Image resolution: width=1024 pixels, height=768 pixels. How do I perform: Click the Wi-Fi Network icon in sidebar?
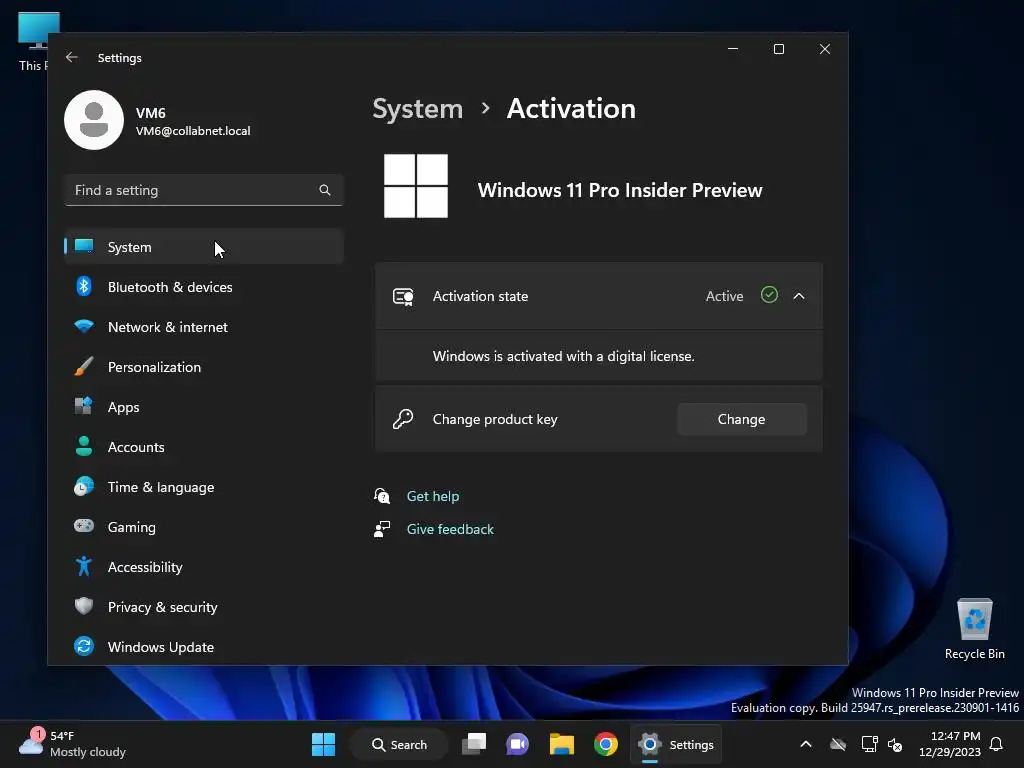point(84,326)
